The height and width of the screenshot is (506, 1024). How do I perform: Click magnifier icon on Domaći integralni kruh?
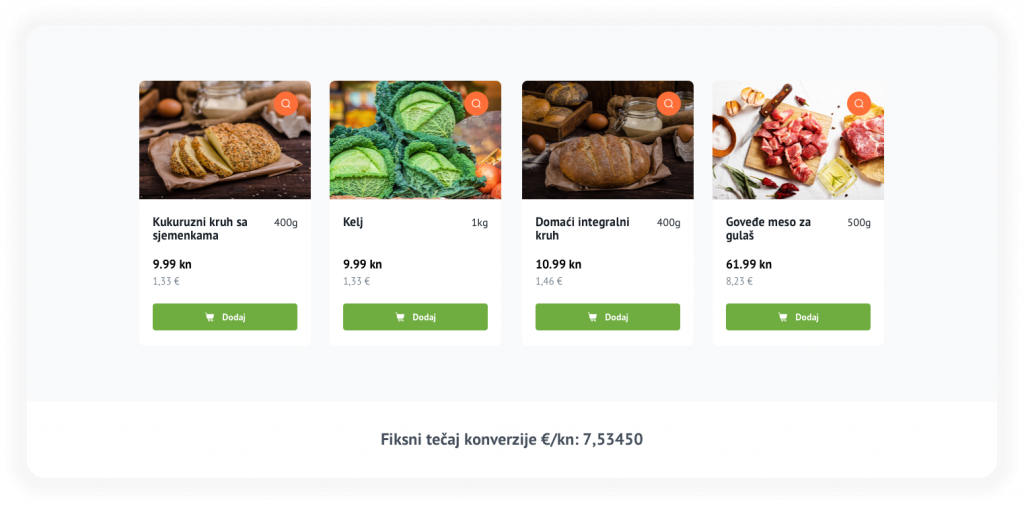pos(668,103)
